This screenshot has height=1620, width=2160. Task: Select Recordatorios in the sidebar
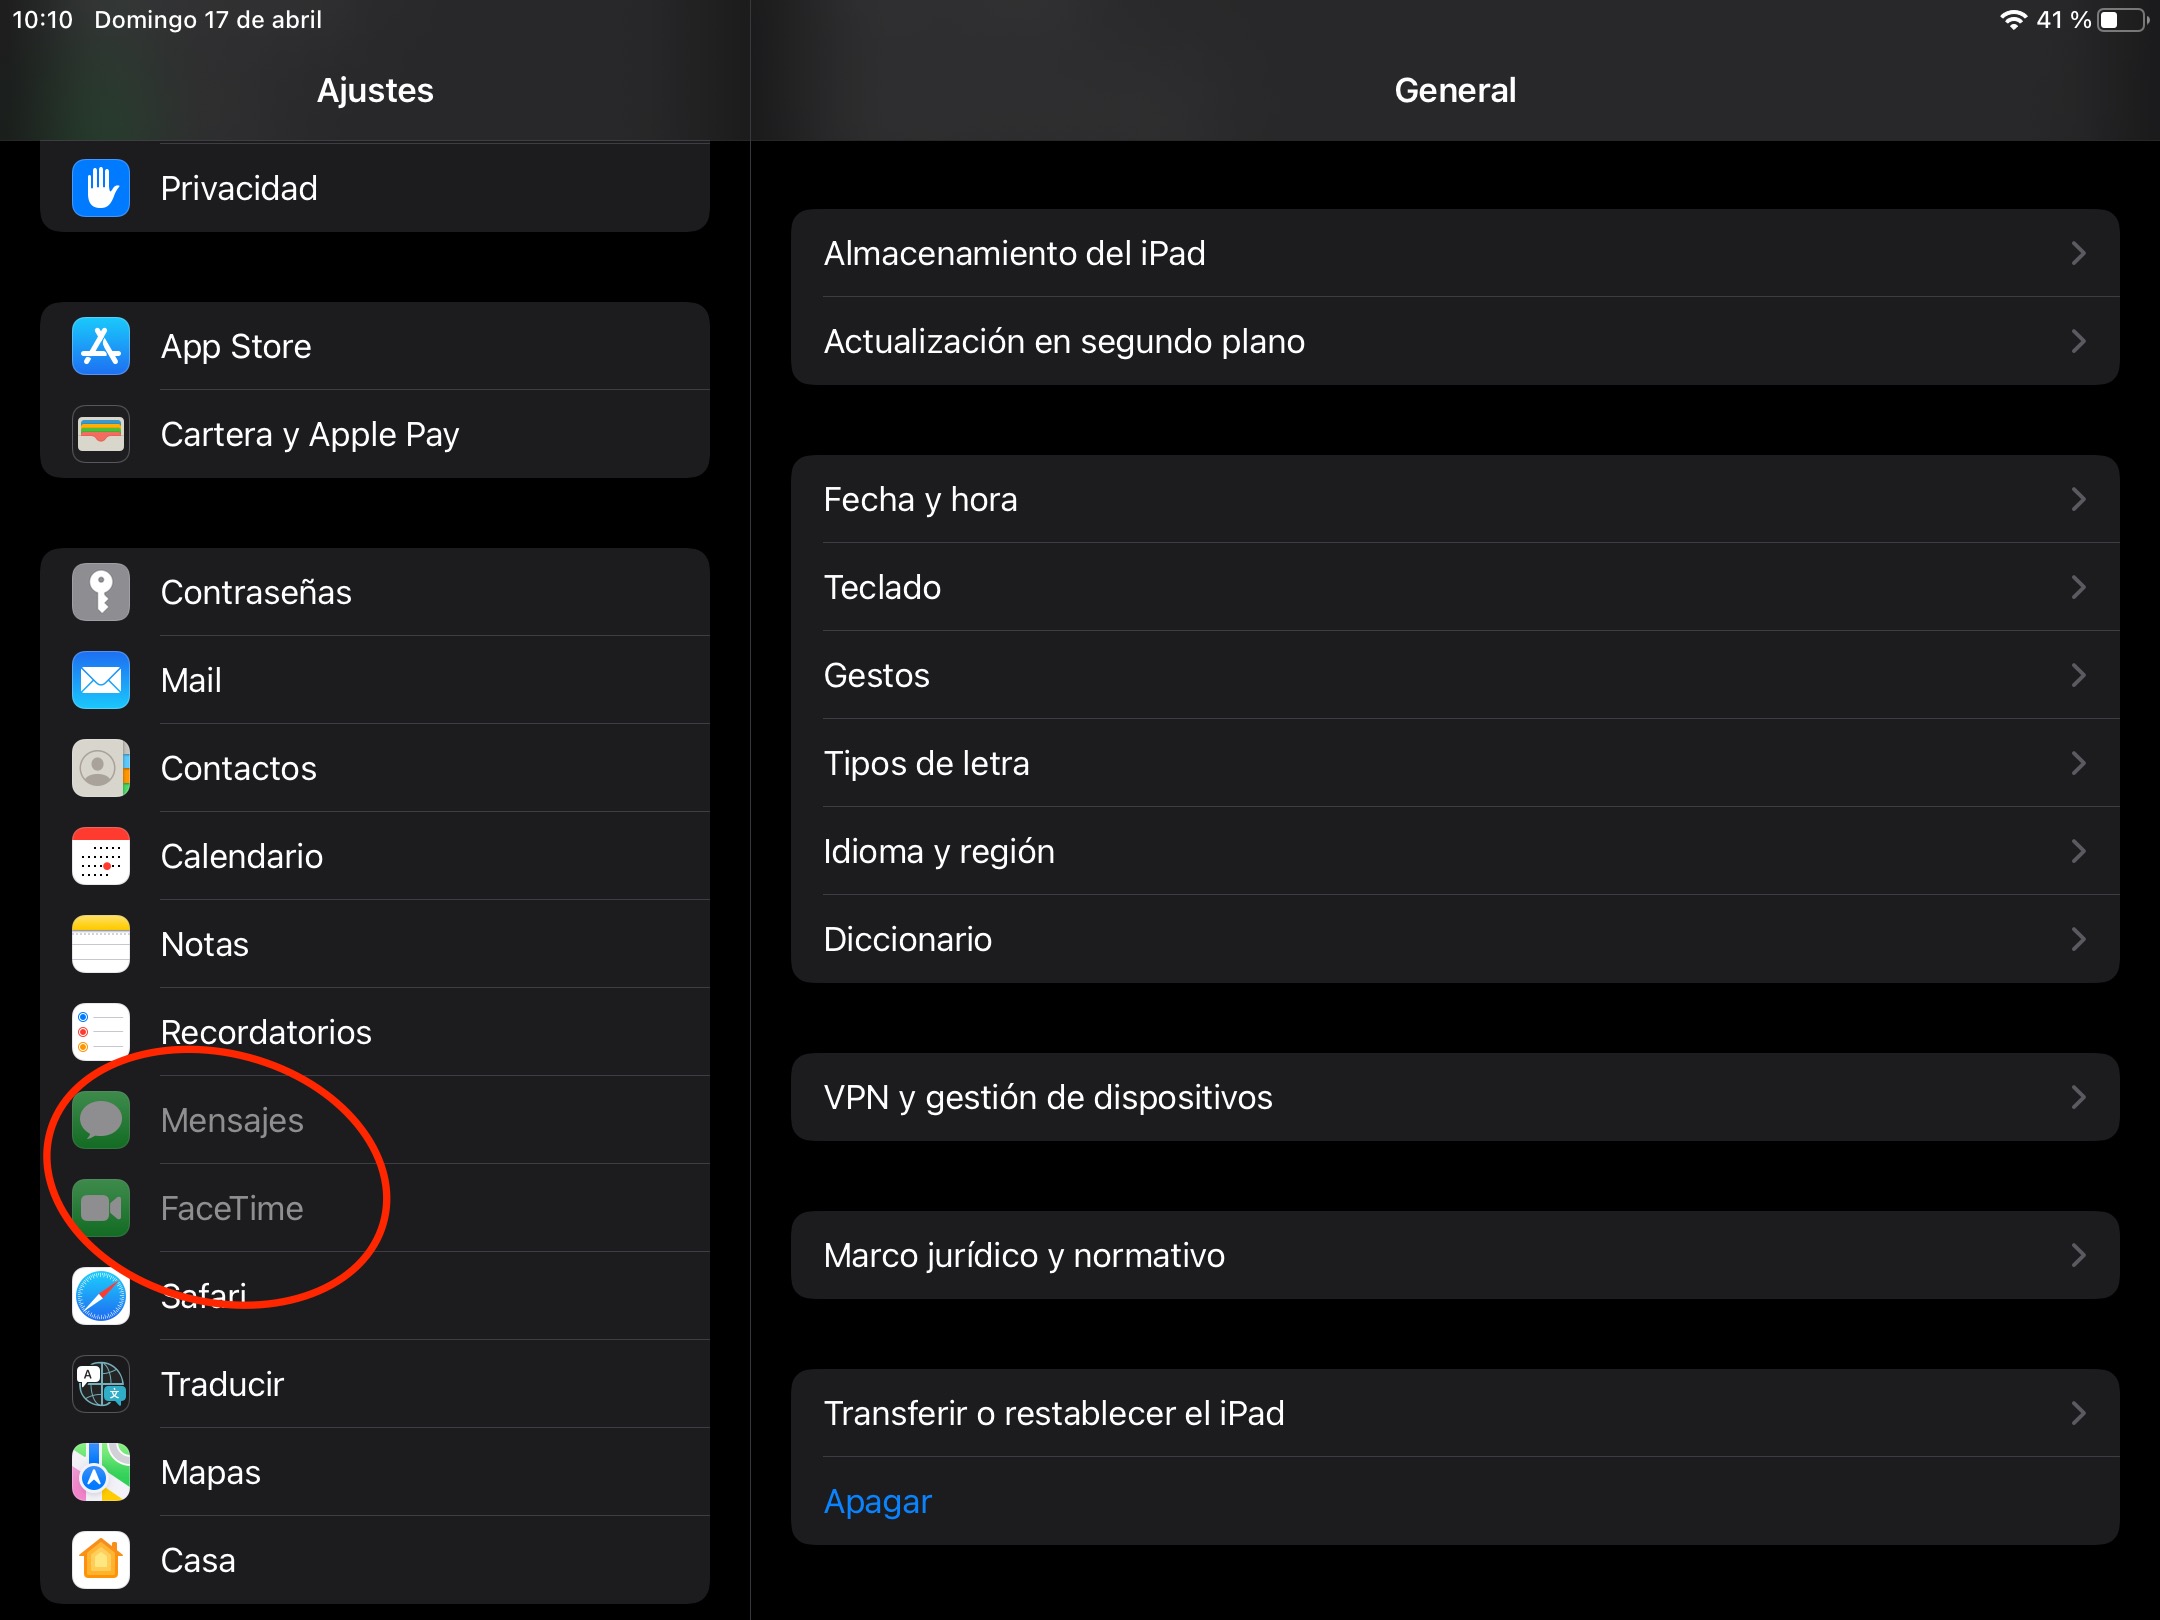375,1032
